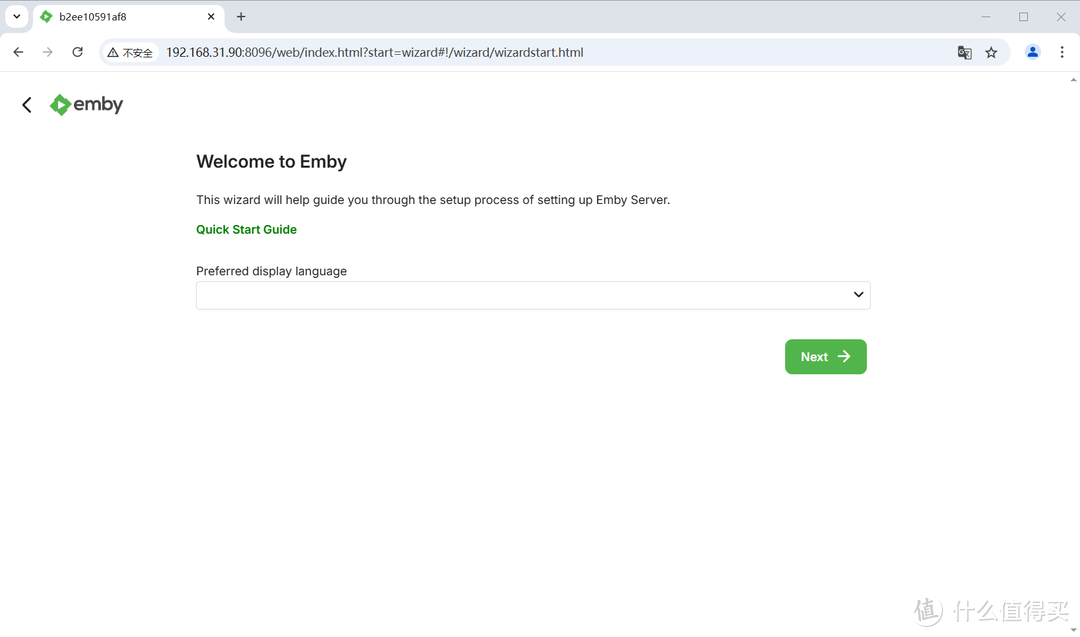Image resolution: width=1080 pixels, height=637 pixels.
Task: Open the translate page icon
Action: coord(964,52)
